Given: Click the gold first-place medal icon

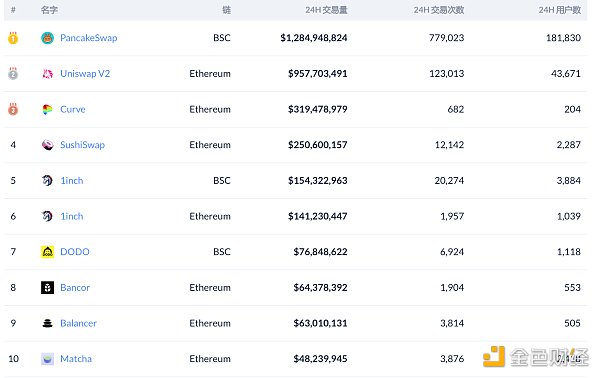Looking at the screenshot, I should click(13, 38).
